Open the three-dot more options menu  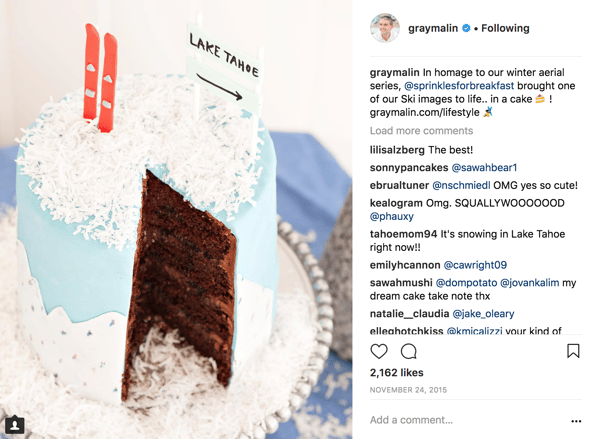[x=576, y=421]
